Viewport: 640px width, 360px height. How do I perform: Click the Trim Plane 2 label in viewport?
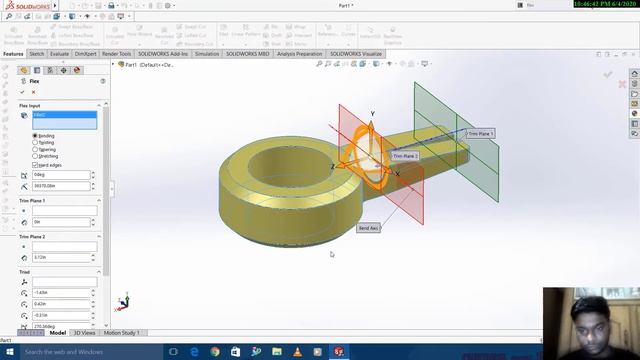405,156
